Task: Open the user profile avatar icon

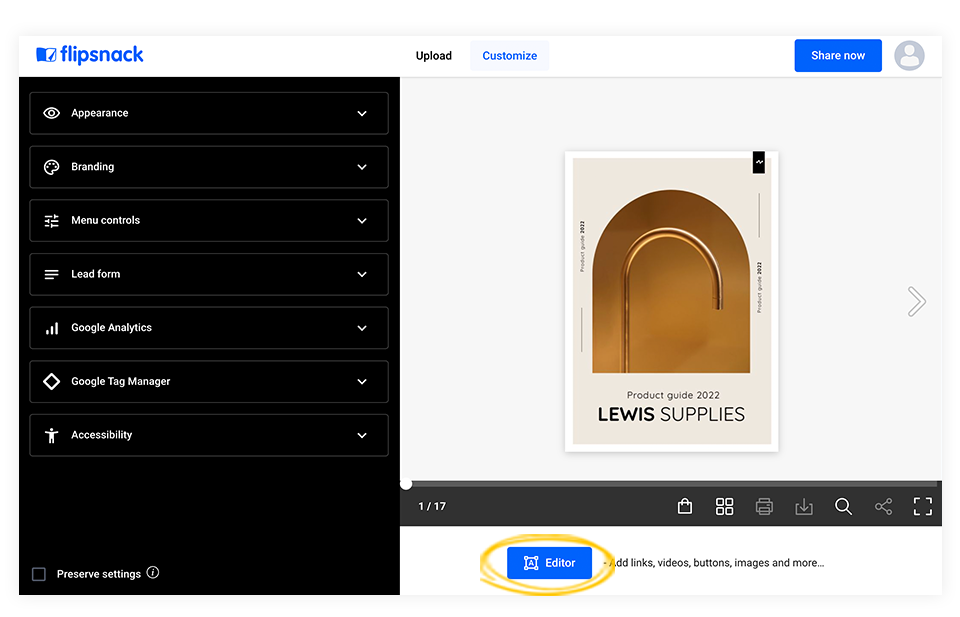Action: pyautogui.click(x=909, y=55)
